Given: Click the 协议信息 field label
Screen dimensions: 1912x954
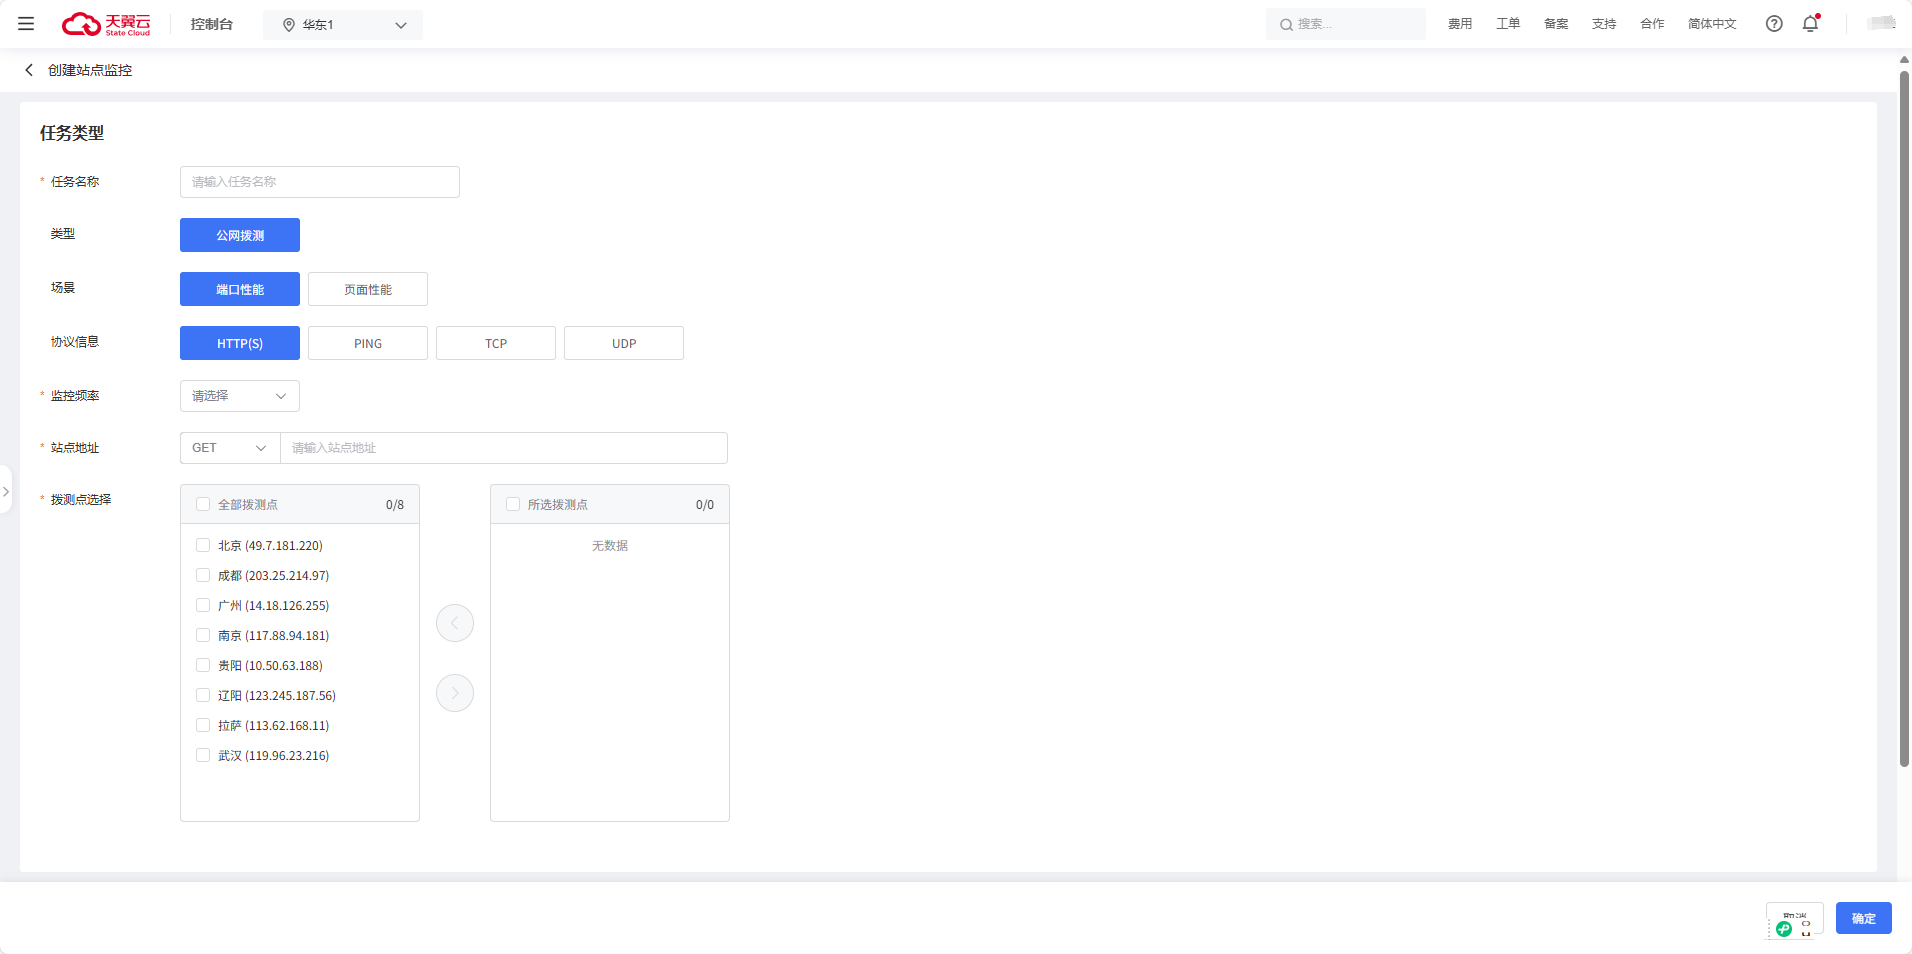Looking at the screenshot, I should click(75, 342).
